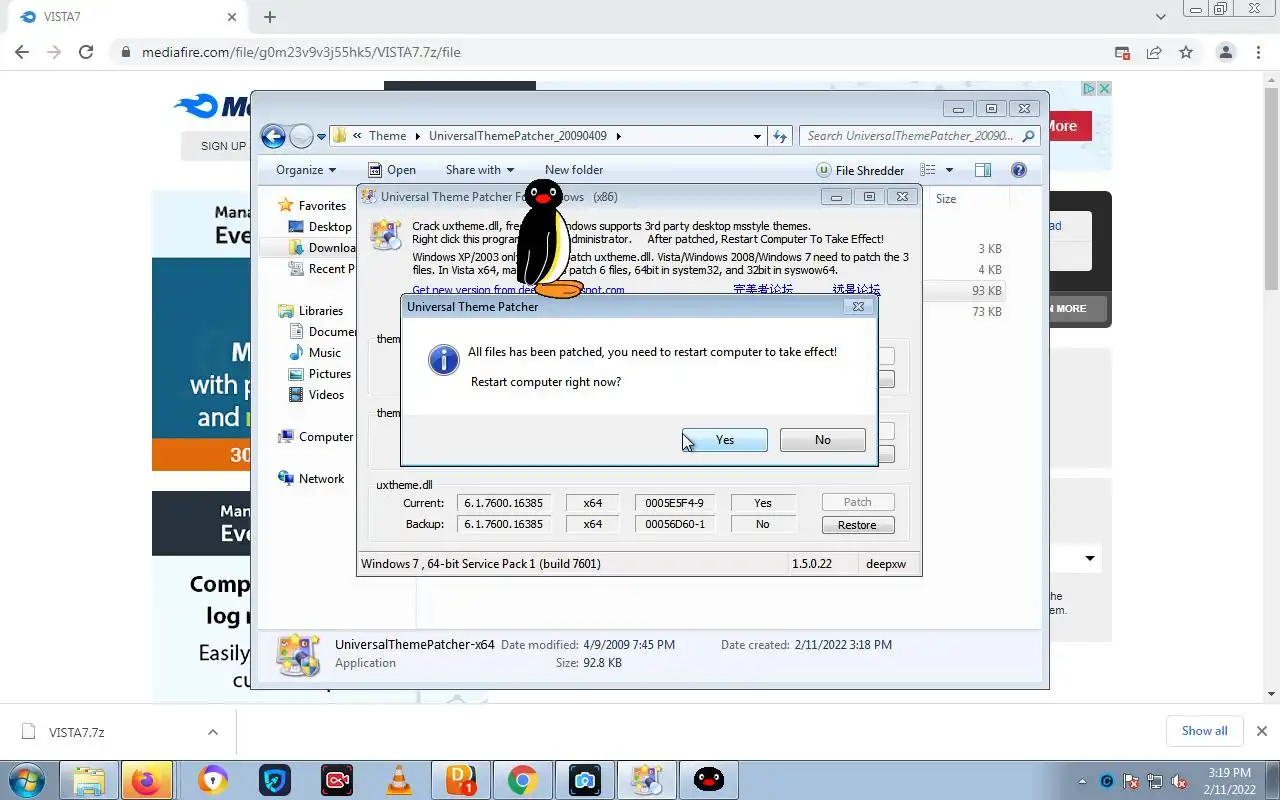1280x800 pixels.
Task: Click the blue information icon in dialog
Action: (x=444, y=360)
